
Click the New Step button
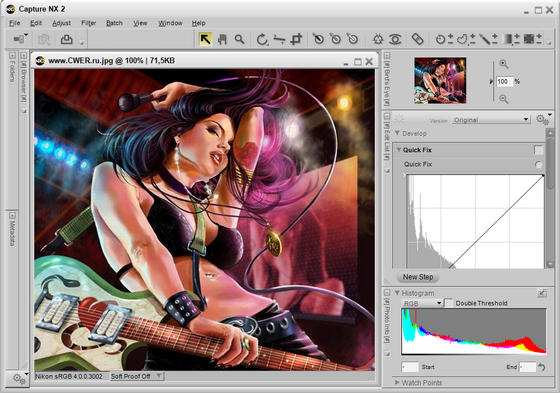tap(418, 277)
